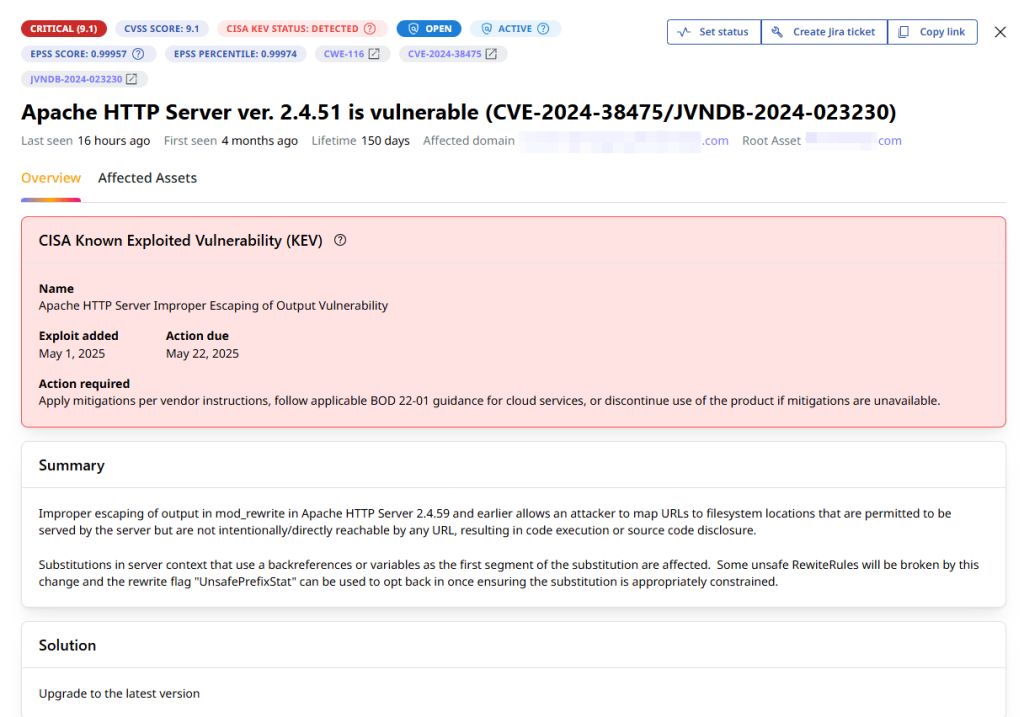Click the Solution section heading

(x=67, y=645)
